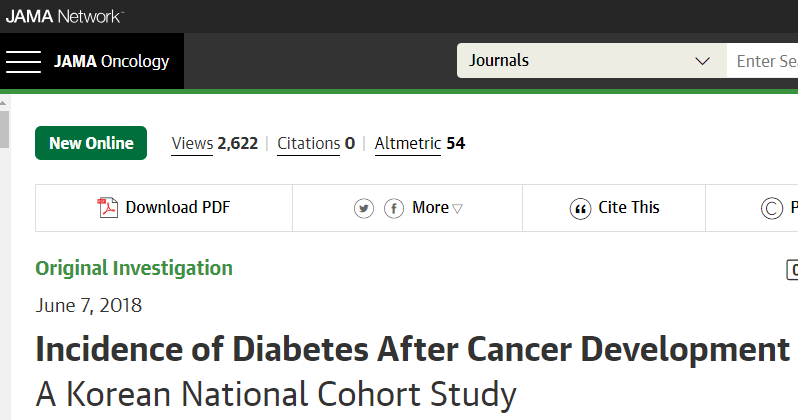Viewport: 798px width, 420px height.
Task: Click the New Online badge
Action: 91,143
